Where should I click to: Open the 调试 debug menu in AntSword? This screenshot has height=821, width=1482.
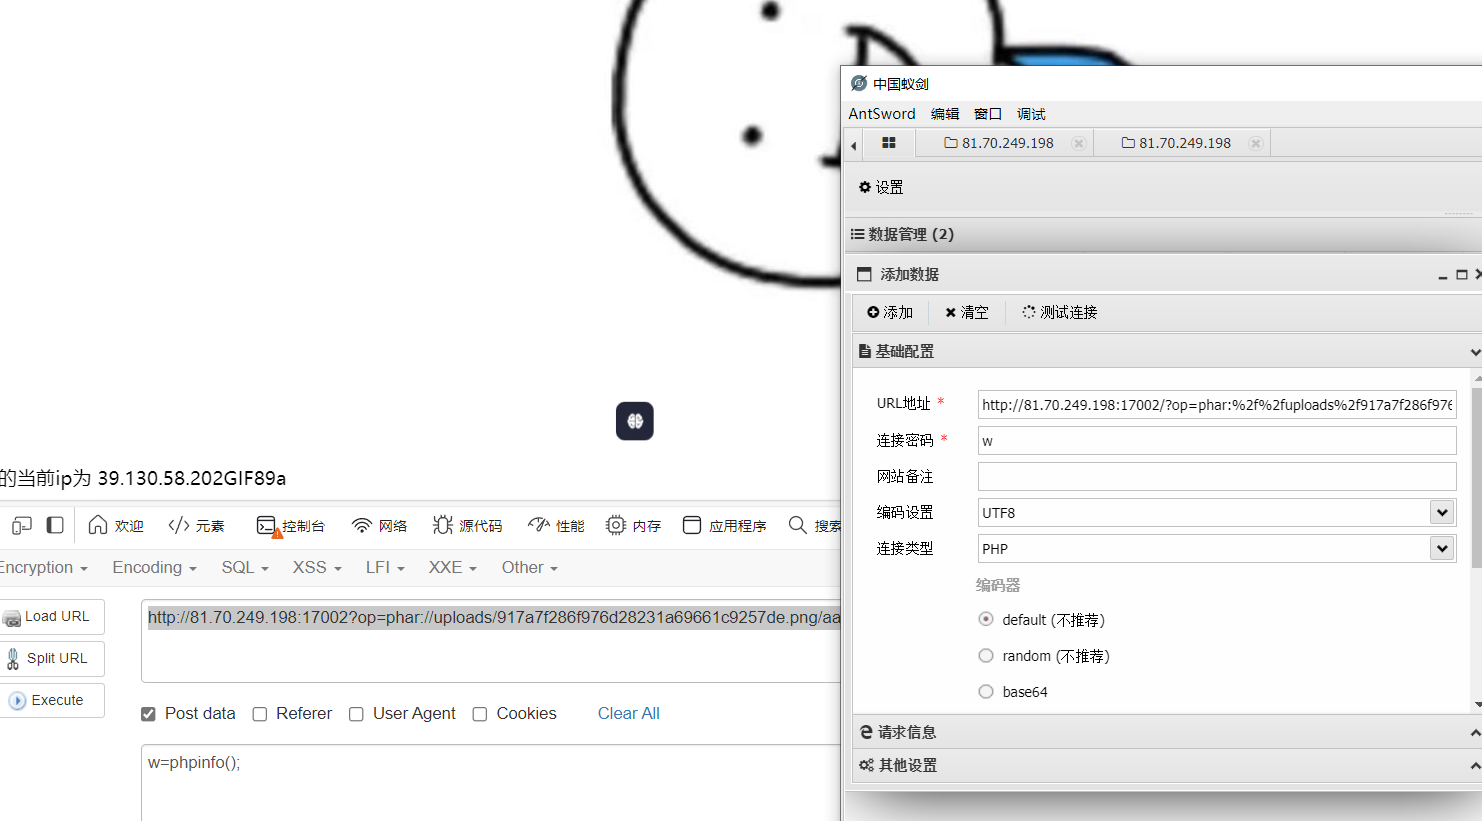pos(1031,114)
